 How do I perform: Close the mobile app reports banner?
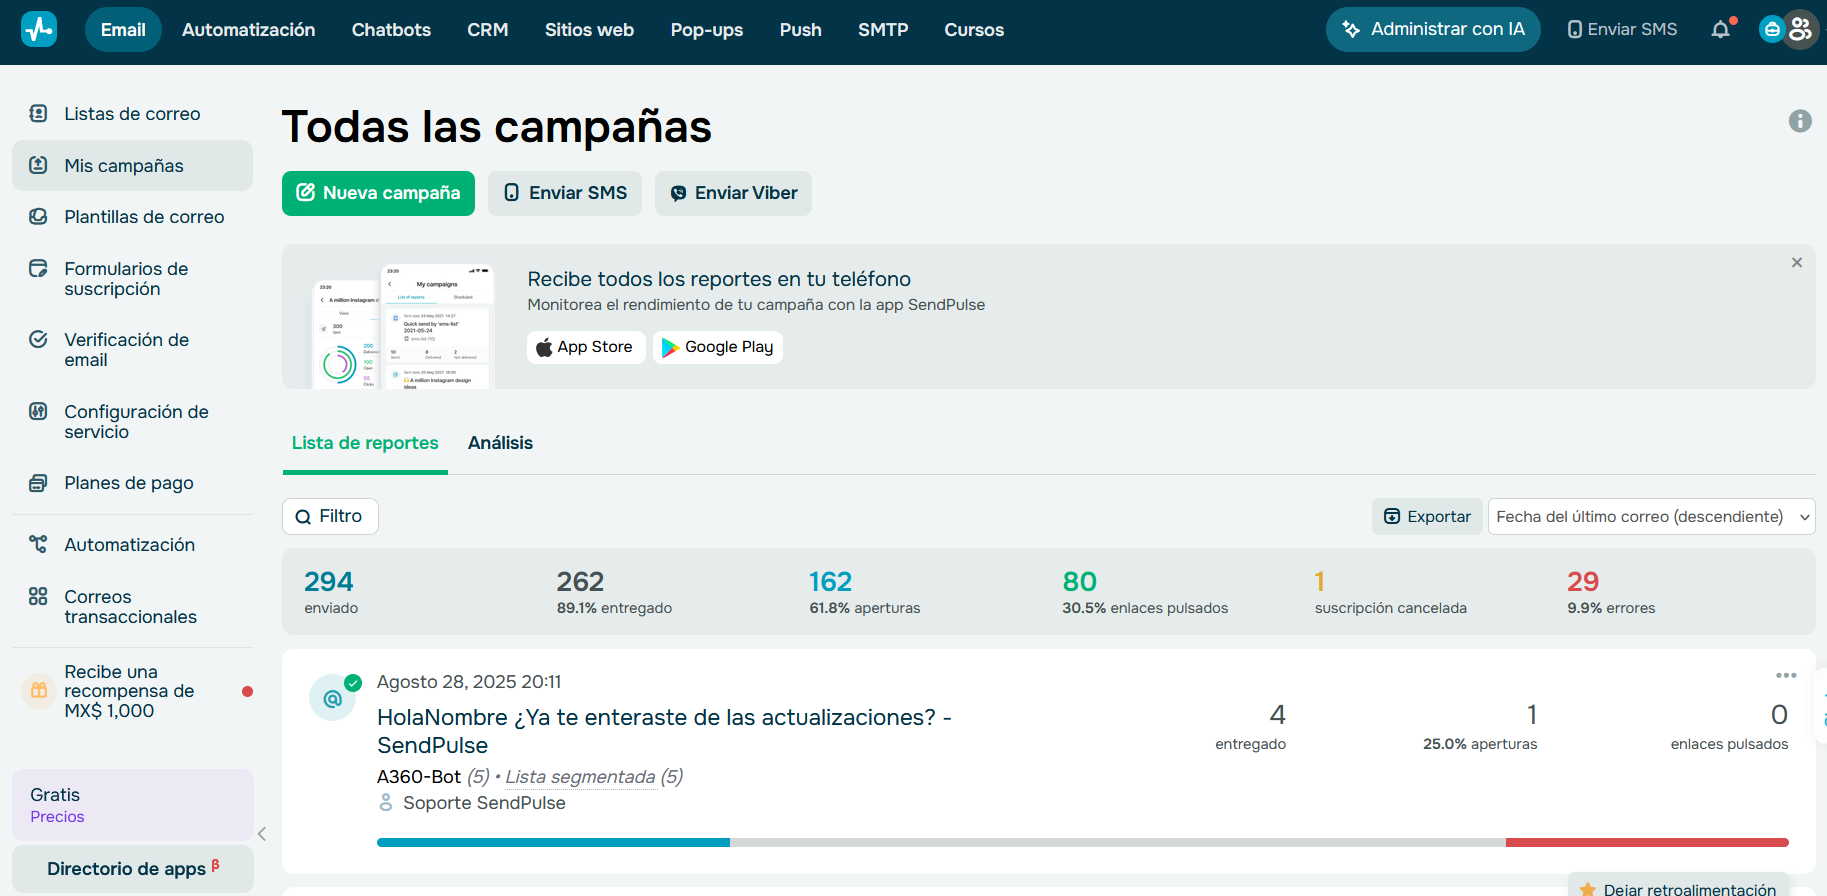[1797, 262]
